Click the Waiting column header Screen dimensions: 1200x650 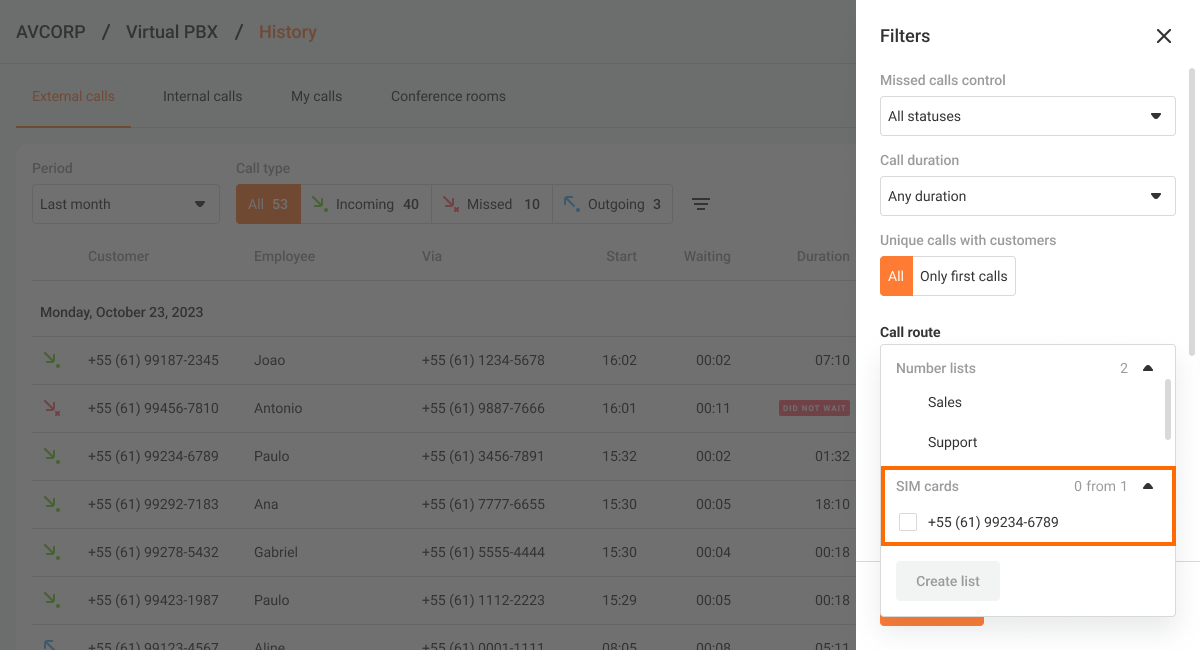pos(707,256)
